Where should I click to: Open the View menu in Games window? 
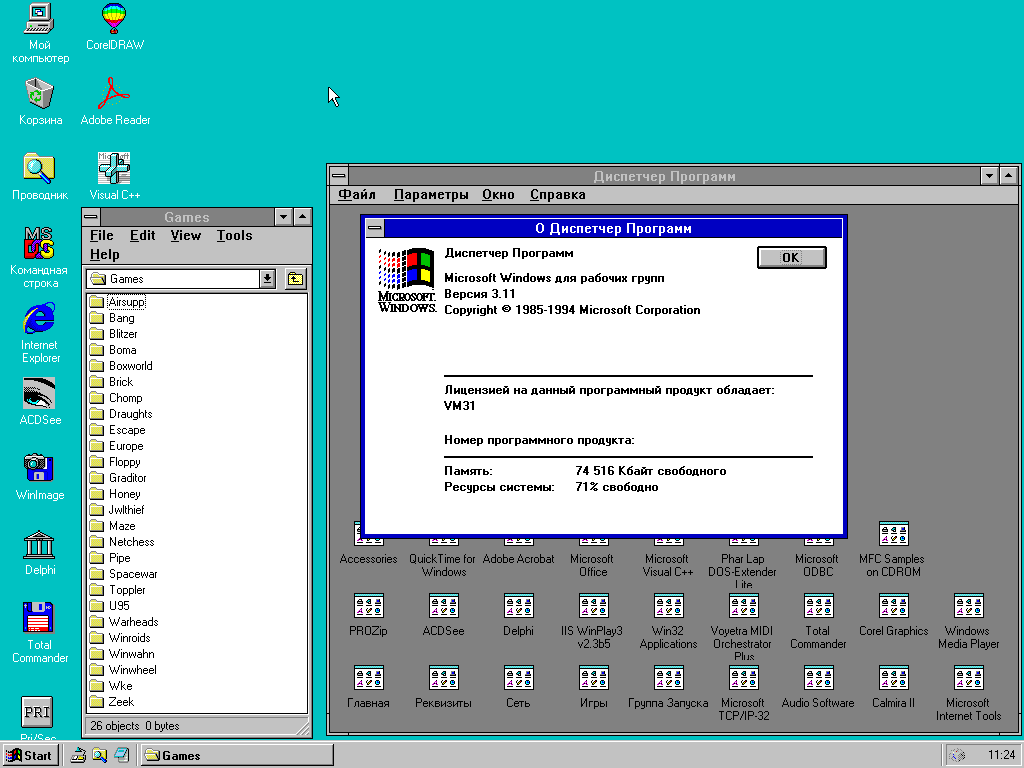(x=185, y=236)
